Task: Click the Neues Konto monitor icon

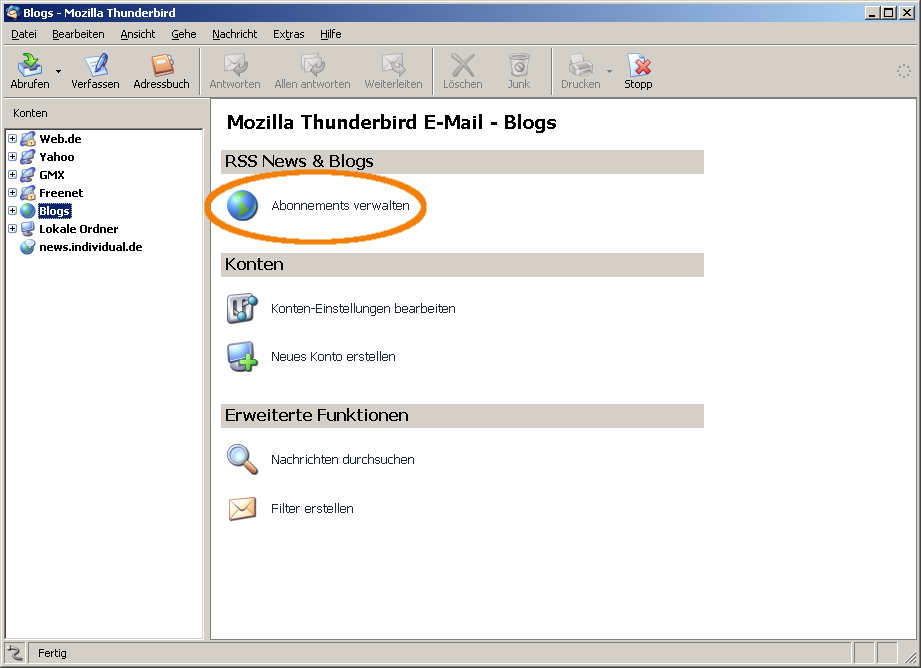Action: tap(242, 357)
